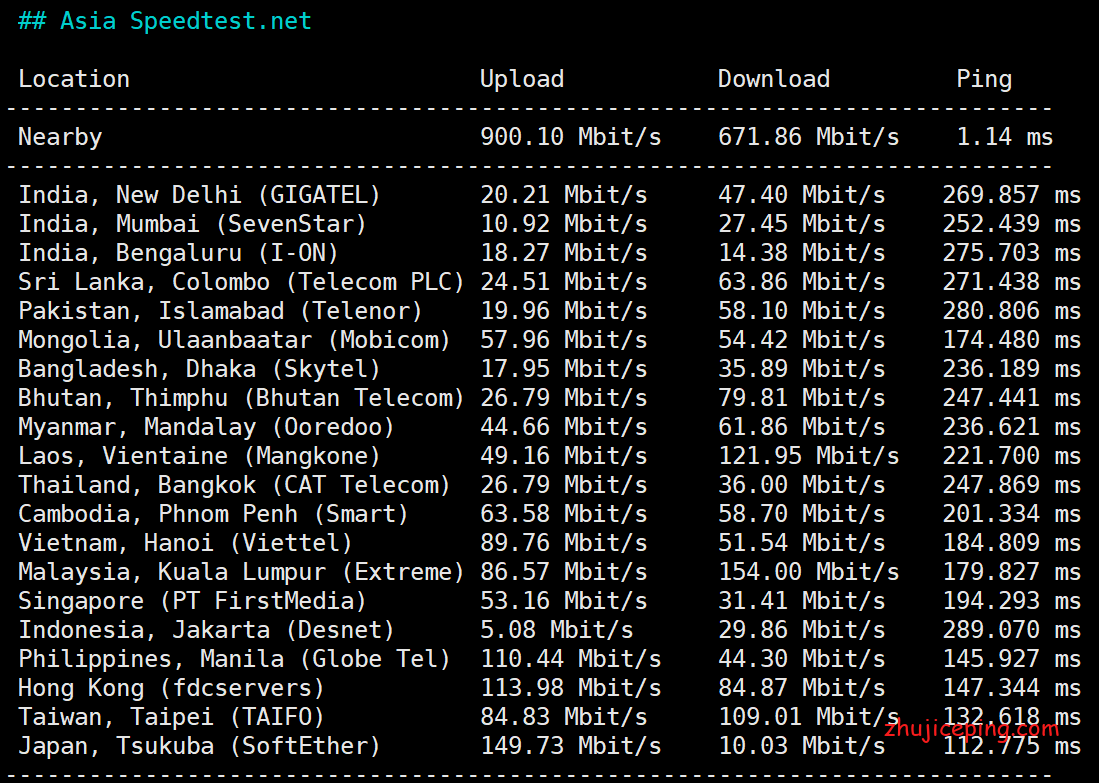Viewport: 1099px width, 783px height.
Task: Select 'India, Bengaluru (I-ON)' row
Action: click(550, 253)
